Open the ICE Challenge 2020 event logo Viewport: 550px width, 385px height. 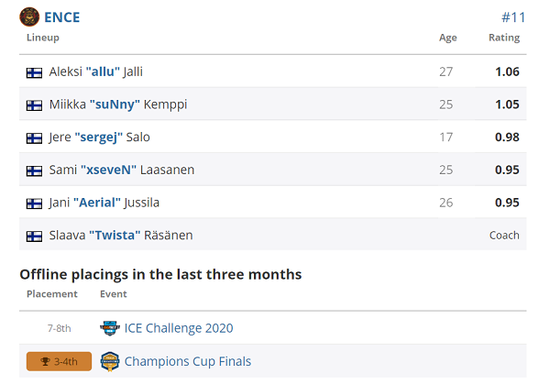110,328
